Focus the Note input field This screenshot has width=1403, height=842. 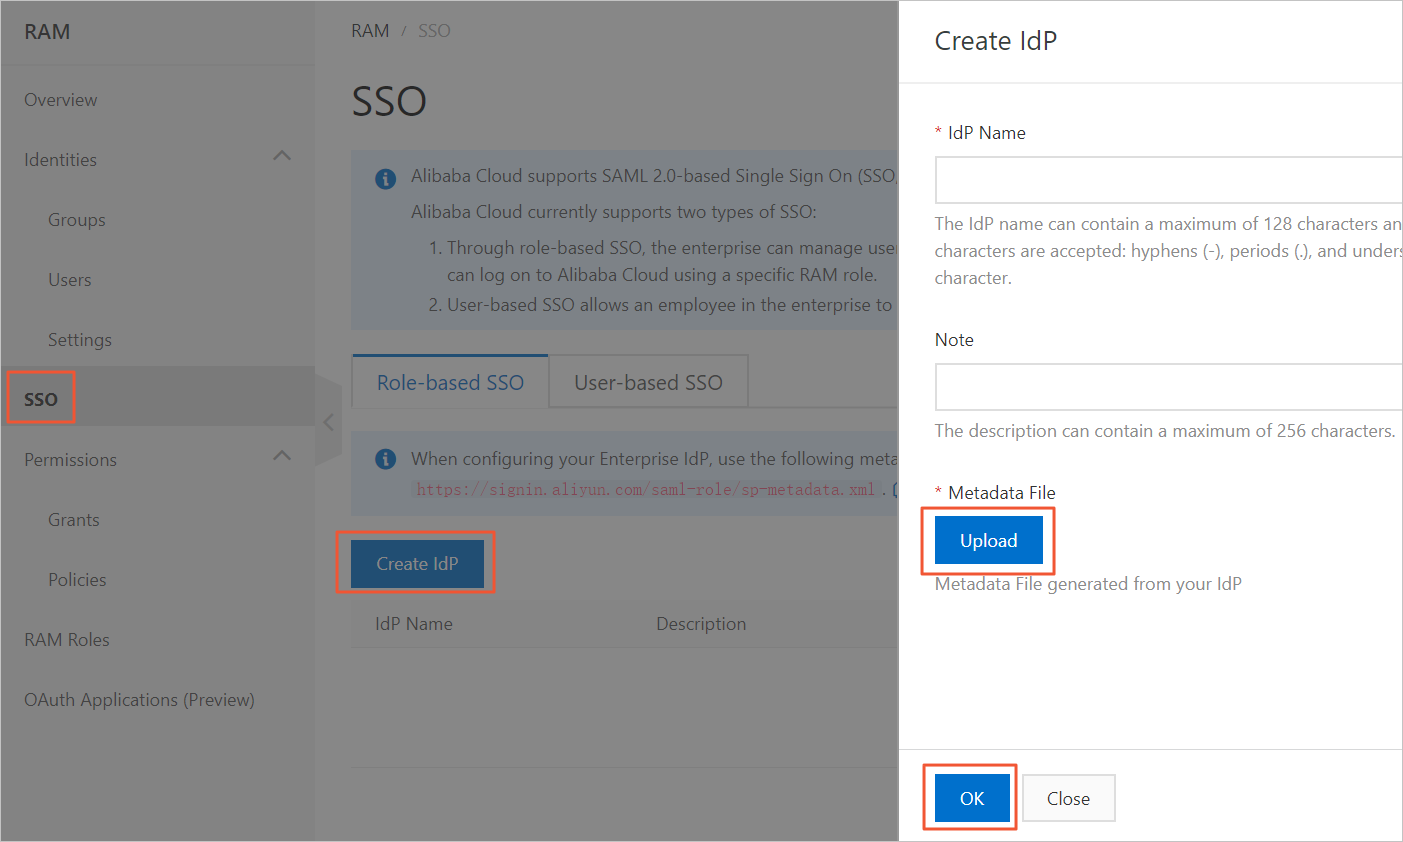pos(1168,387)
